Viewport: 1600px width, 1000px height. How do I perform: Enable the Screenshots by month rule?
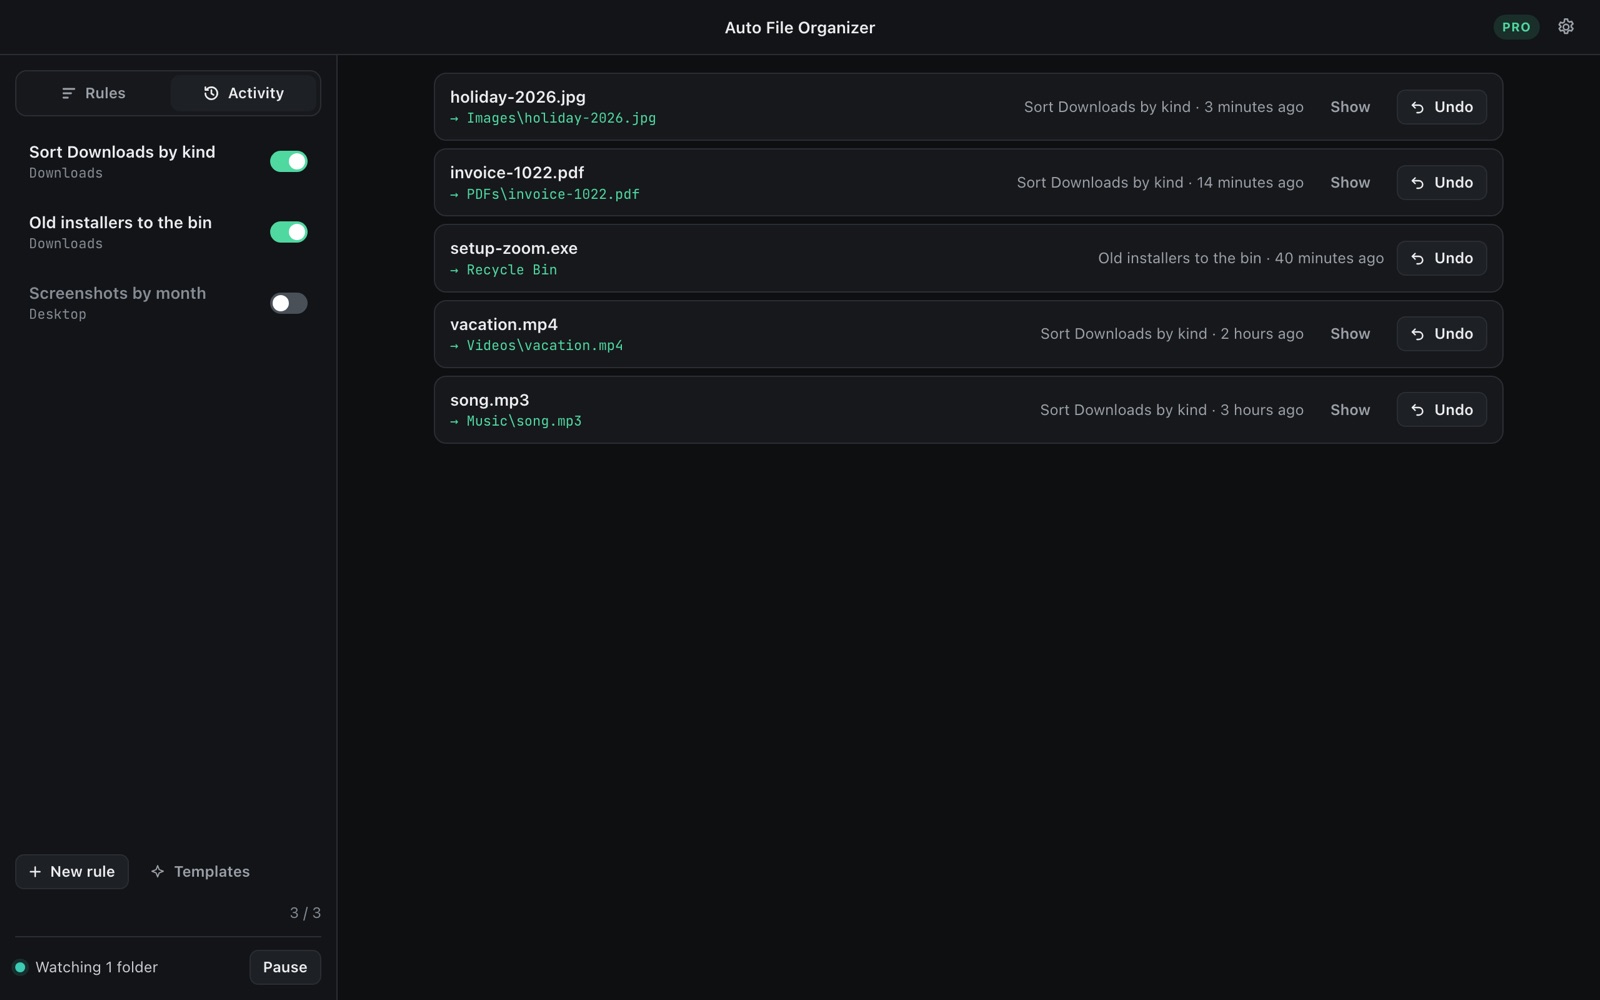pyautogui.click(x=289, y=303)
